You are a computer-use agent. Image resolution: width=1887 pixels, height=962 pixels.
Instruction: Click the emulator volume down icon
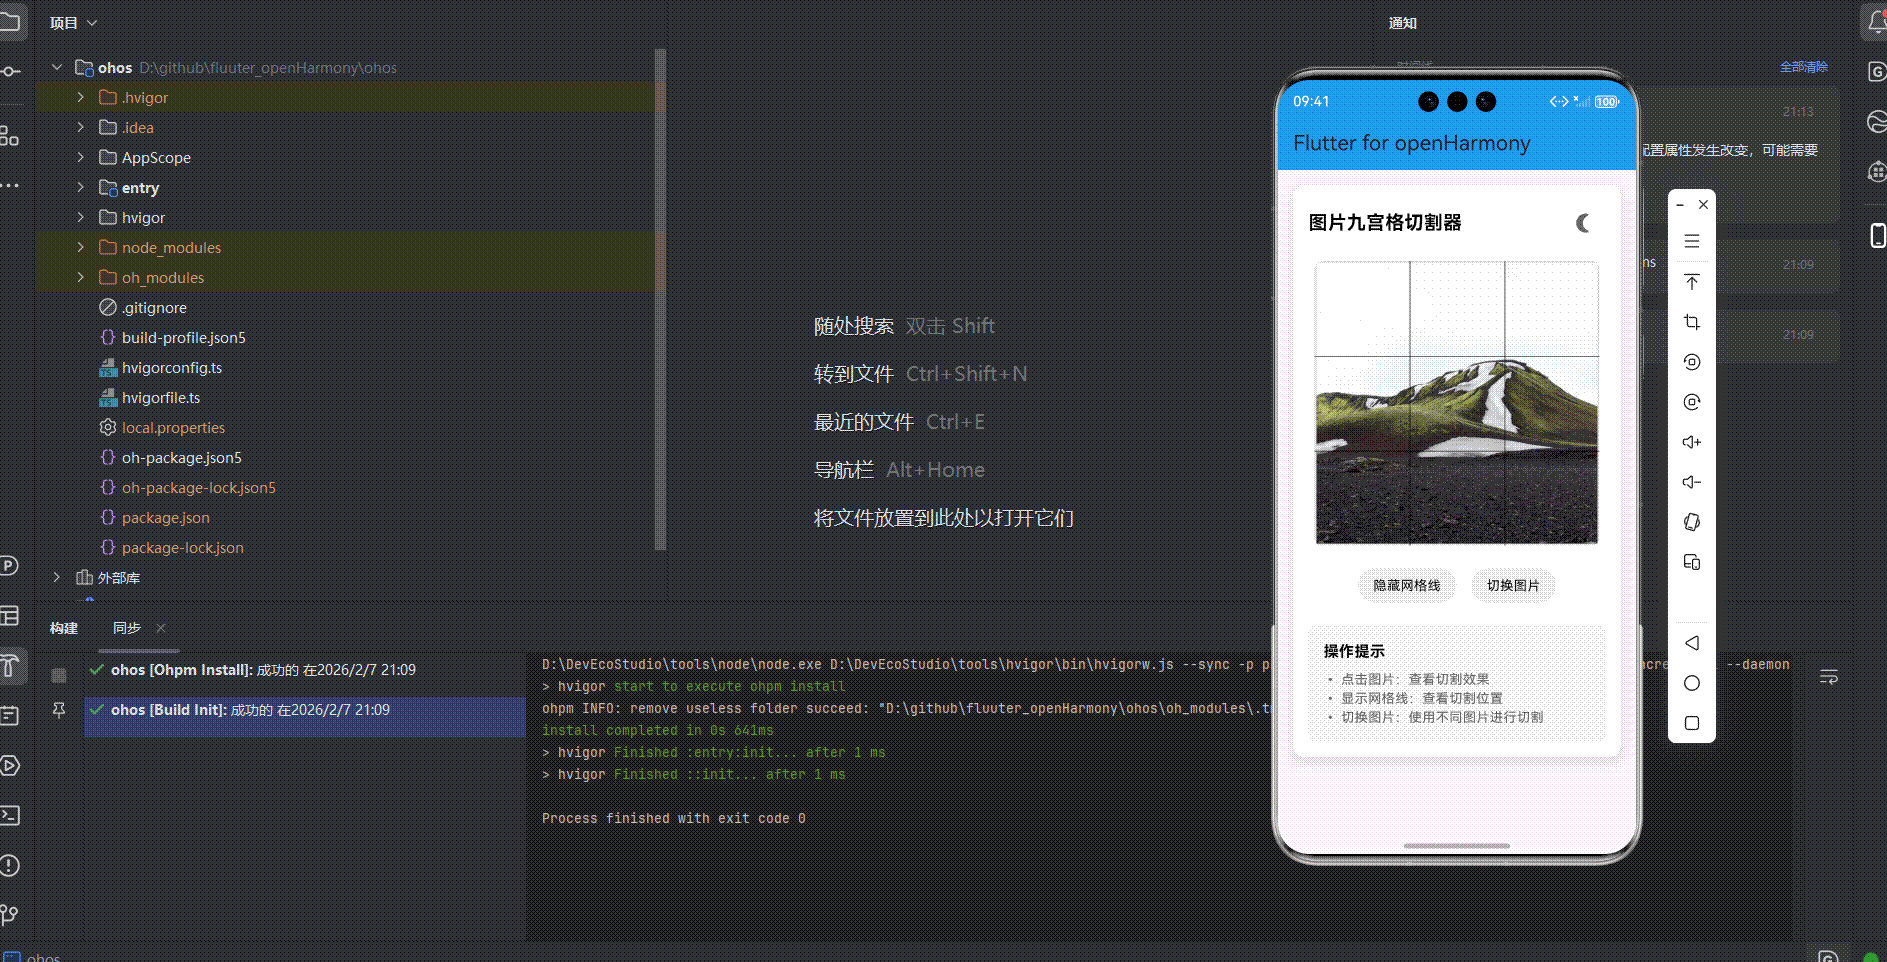click(x=1692, y=482)
